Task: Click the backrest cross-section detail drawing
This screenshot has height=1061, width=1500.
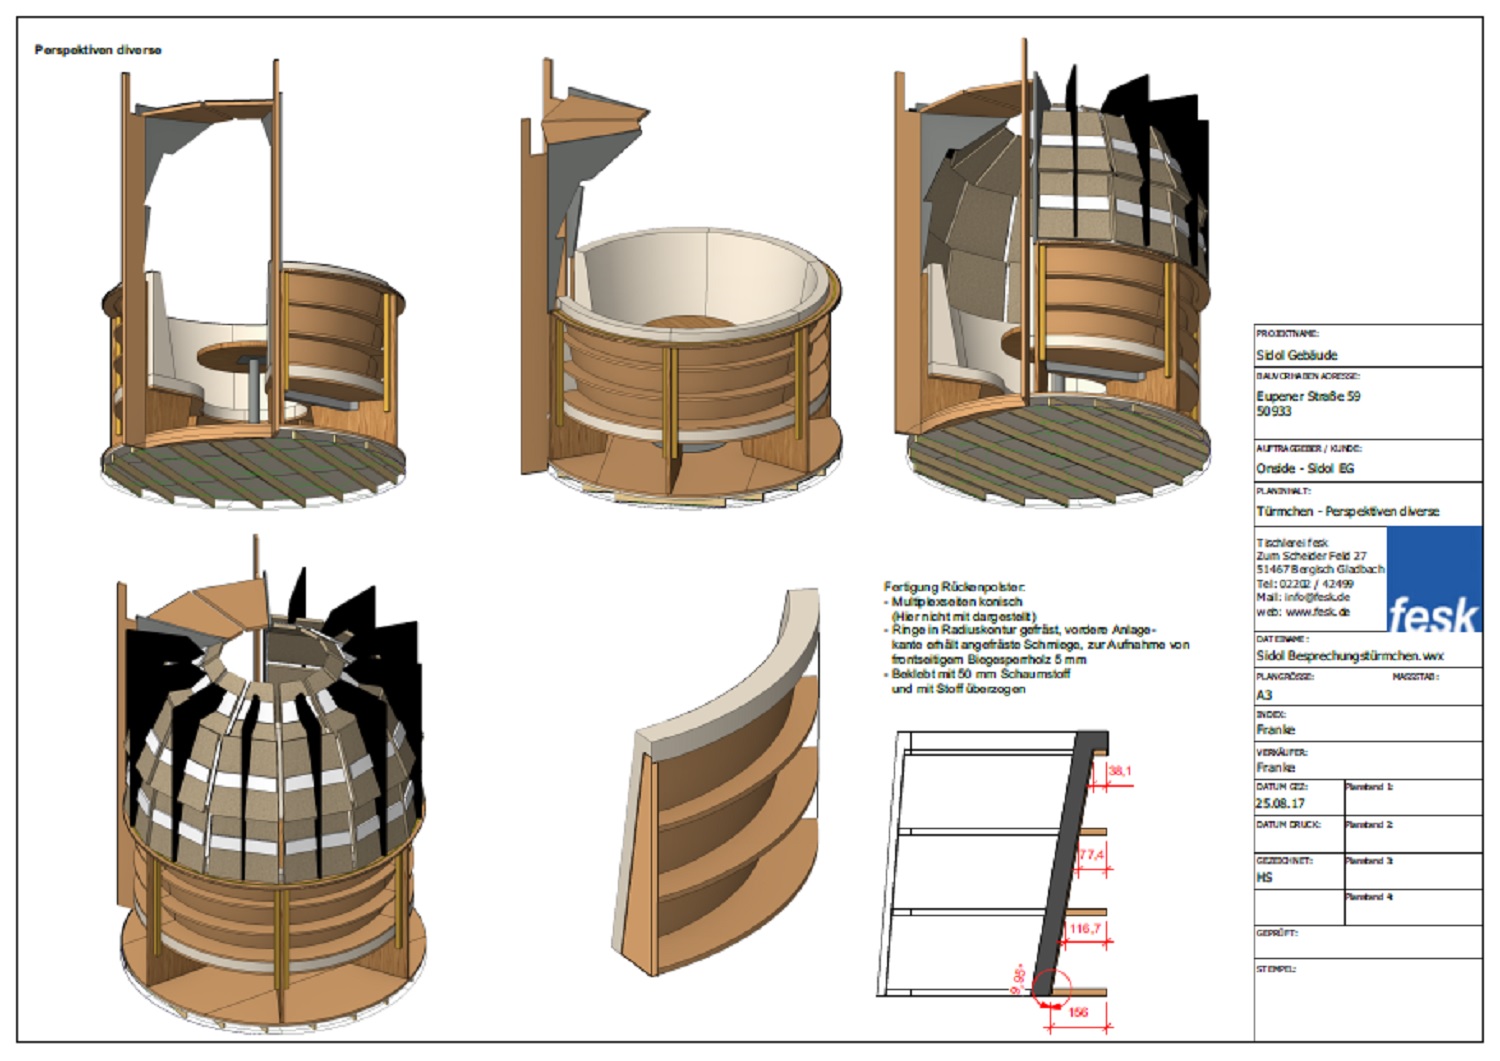Action: (x=1000, y=870)
